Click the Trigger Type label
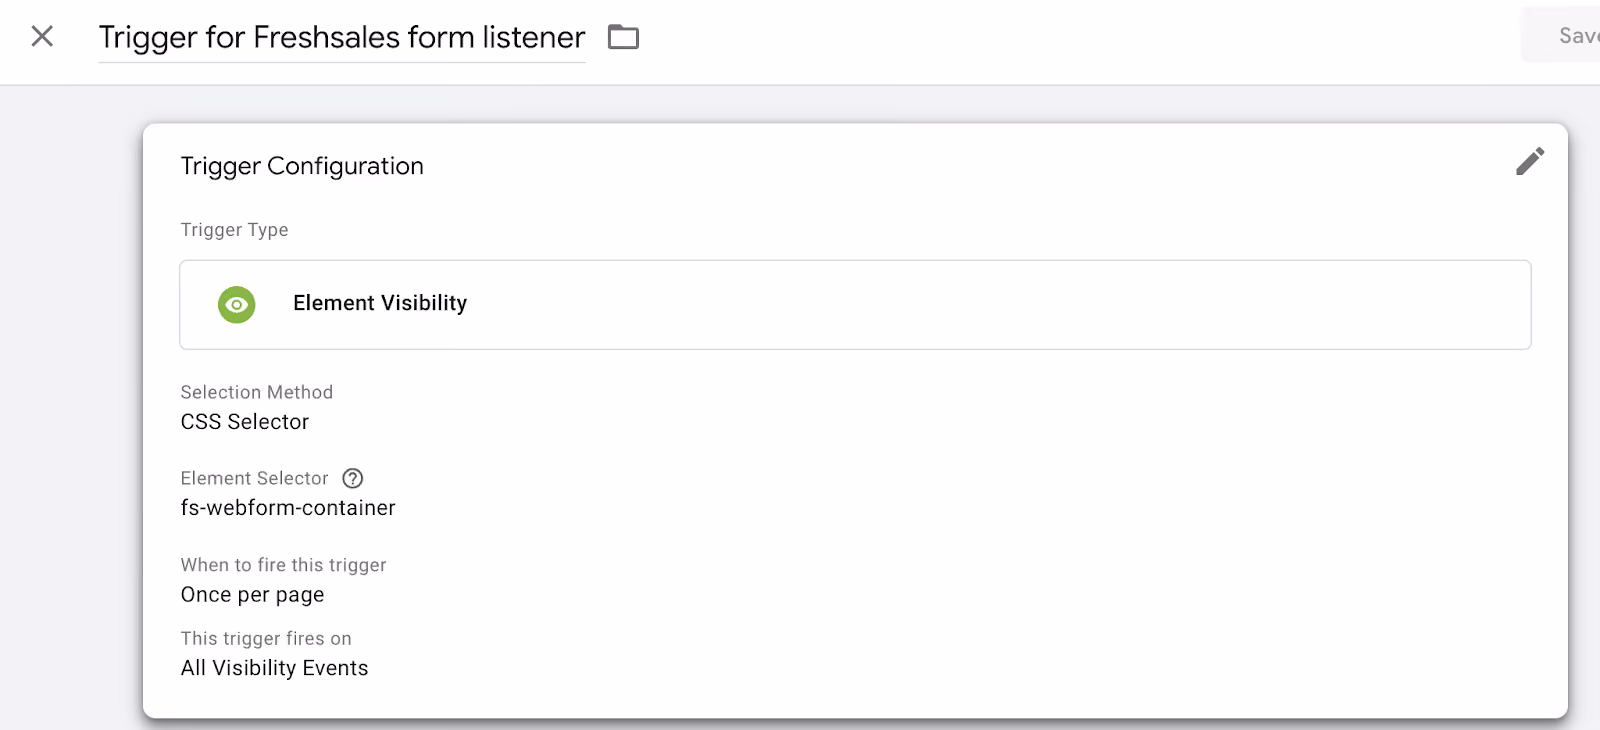The width and height of the screenshot is (1600, 730). coord(235,230)
